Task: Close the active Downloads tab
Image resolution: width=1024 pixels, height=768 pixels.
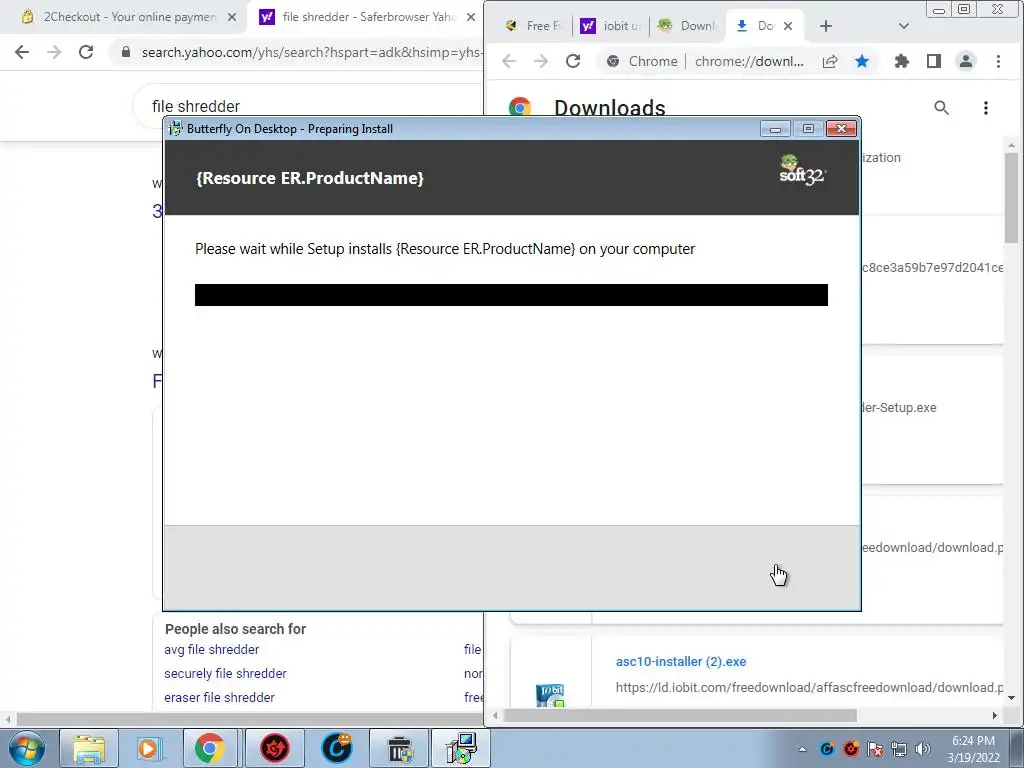Action: tap(788, 26)
